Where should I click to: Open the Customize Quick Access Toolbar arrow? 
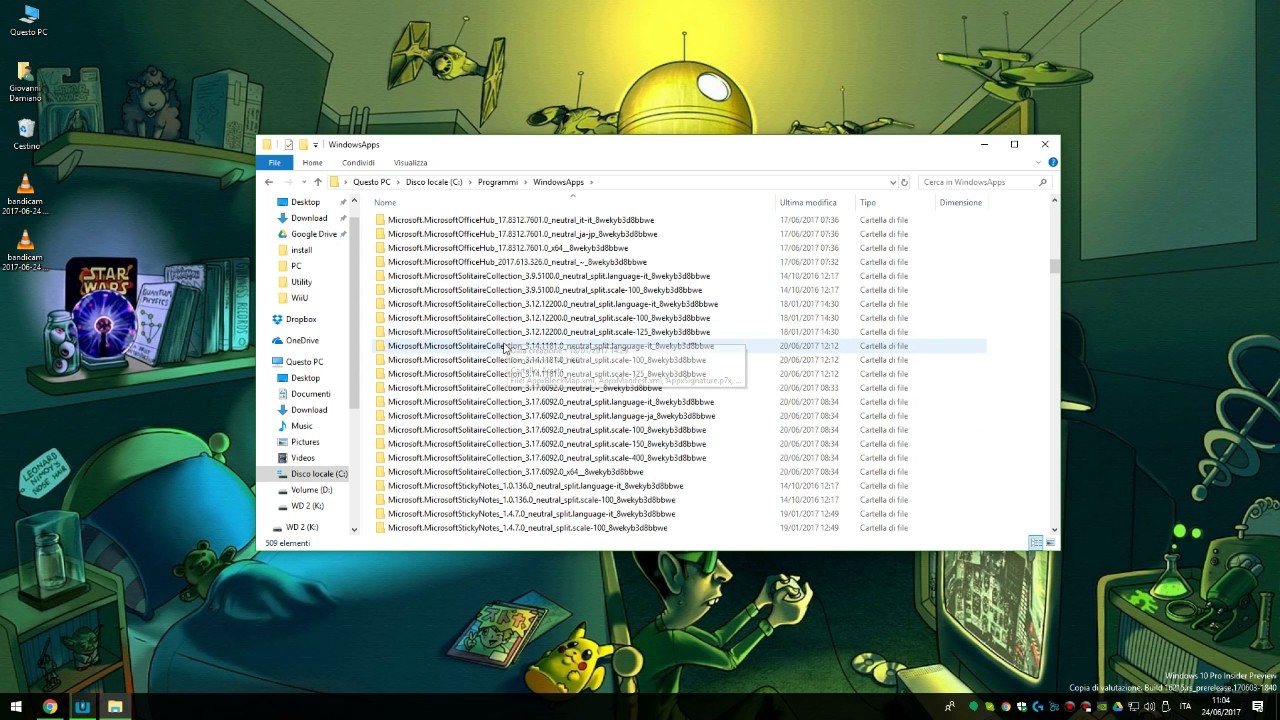[315, 145]
